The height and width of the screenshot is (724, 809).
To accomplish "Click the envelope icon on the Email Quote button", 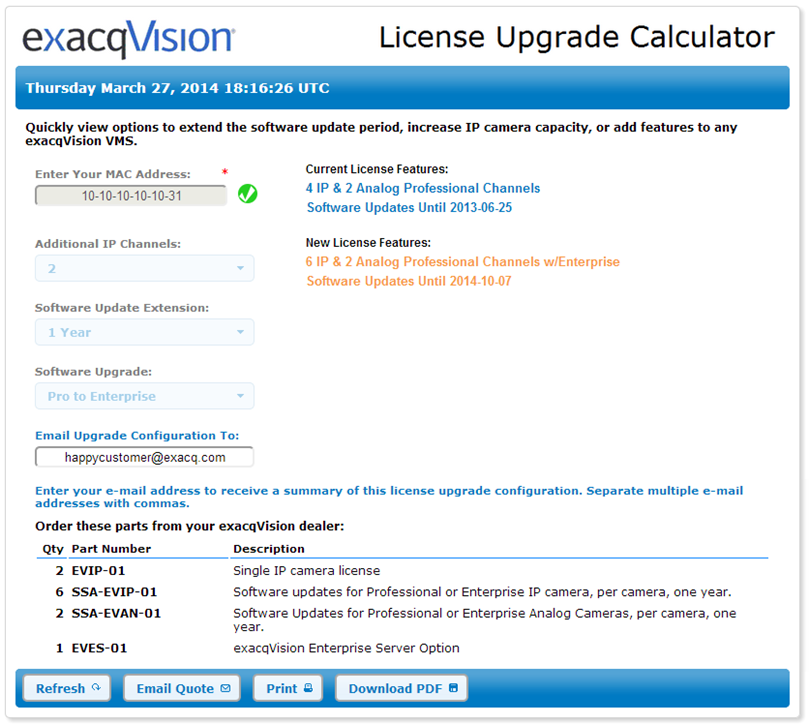I will (223, 688).
